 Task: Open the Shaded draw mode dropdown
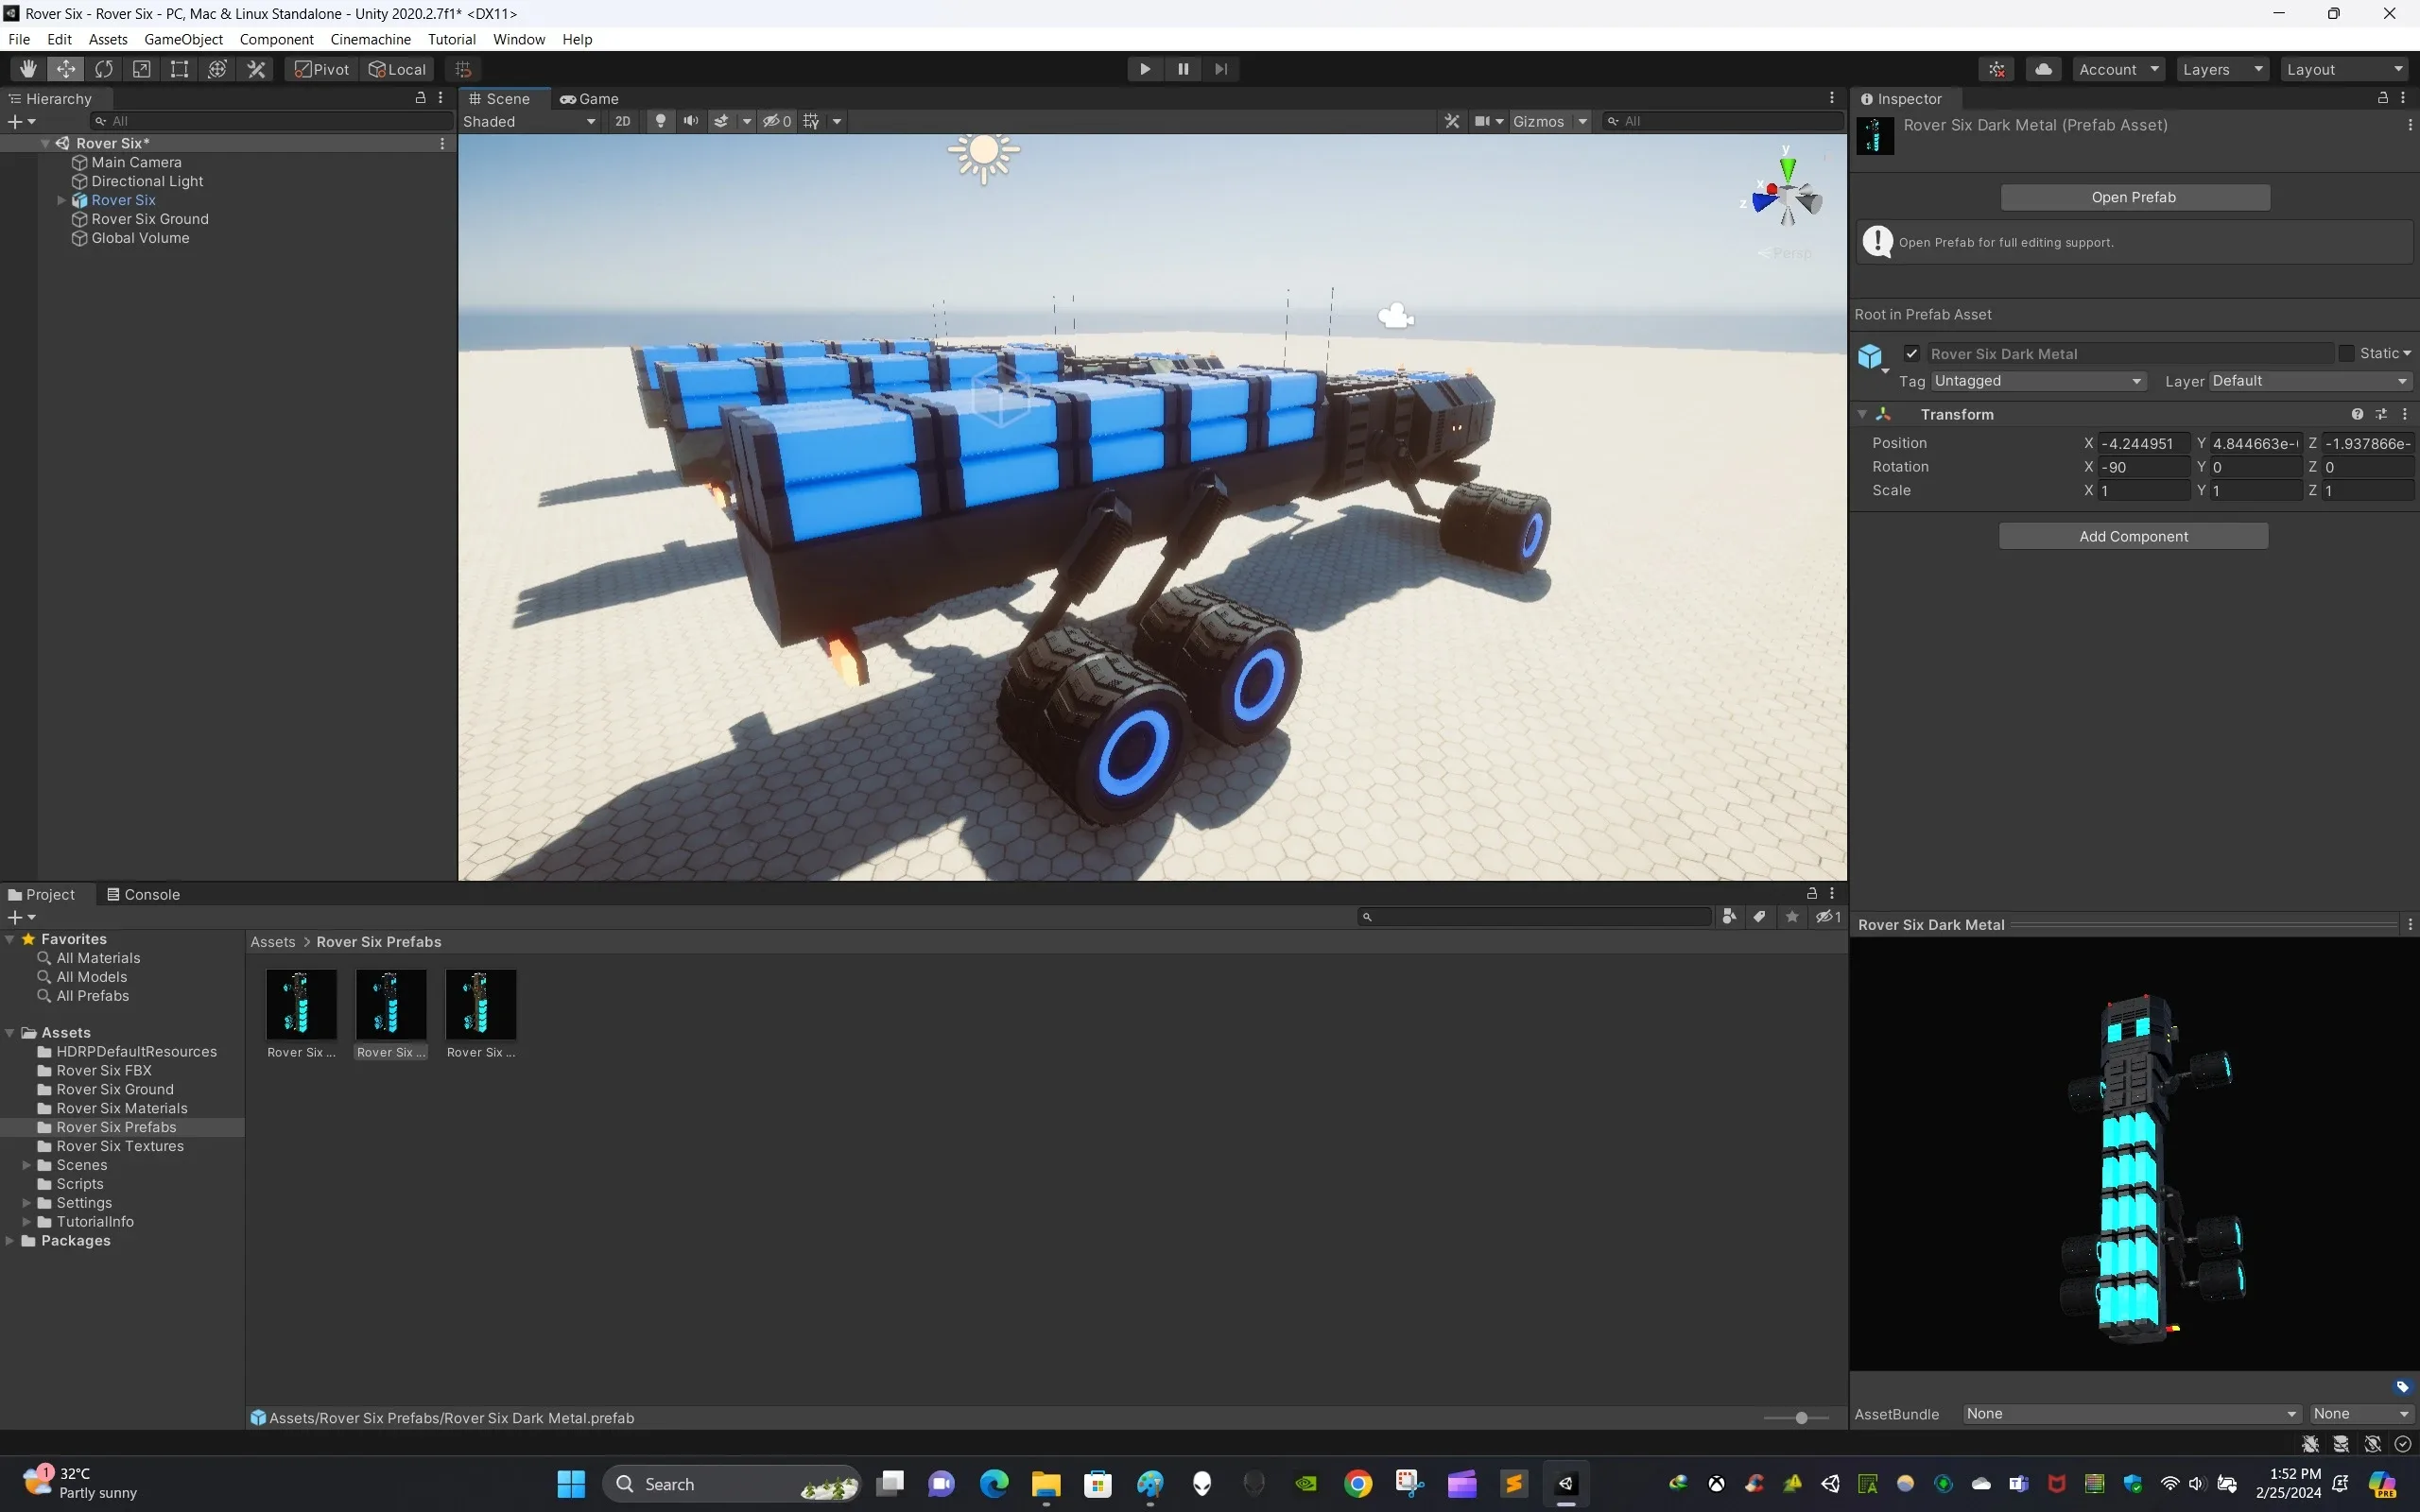[x=529, y=121]
